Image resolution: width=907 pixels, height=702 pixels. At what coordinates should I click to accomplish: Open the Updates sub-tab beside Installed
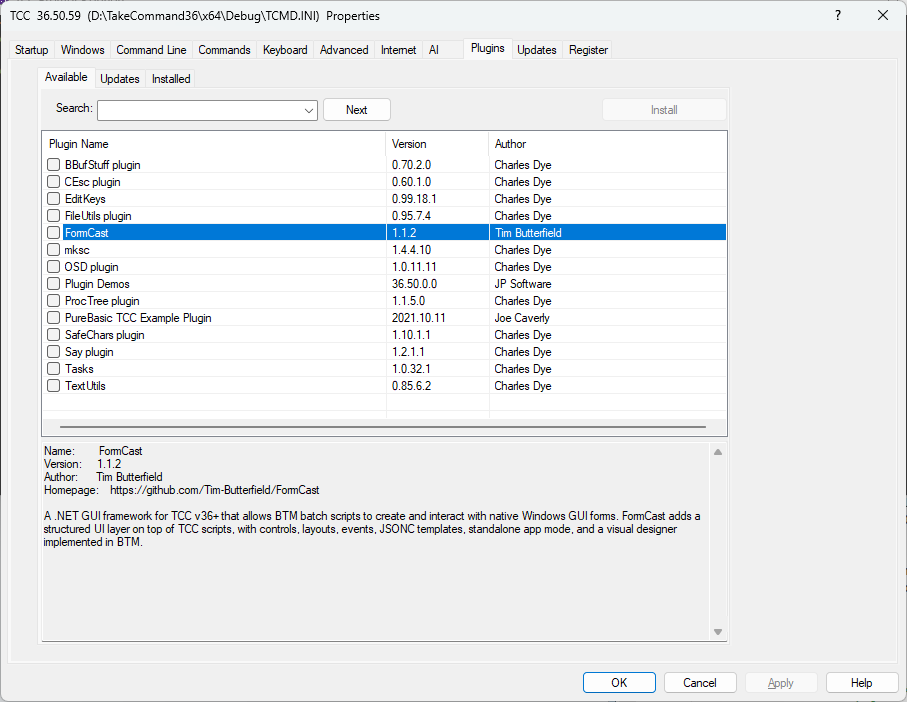pos(120,79)
